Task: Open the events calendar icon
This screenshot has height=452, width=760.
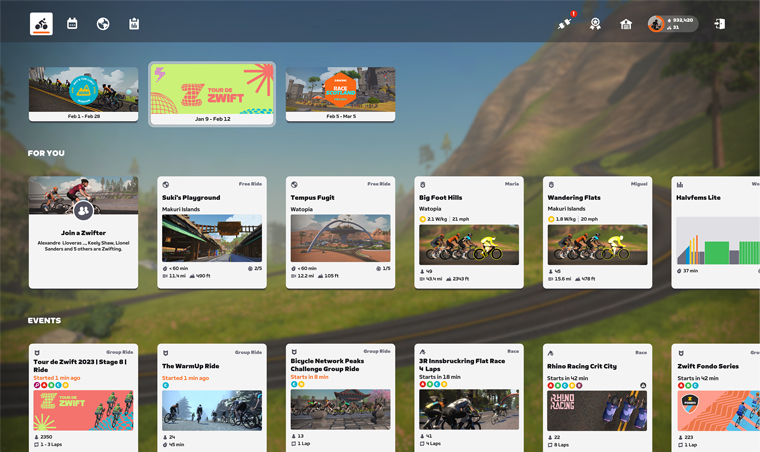Action: tap(72, 24)
